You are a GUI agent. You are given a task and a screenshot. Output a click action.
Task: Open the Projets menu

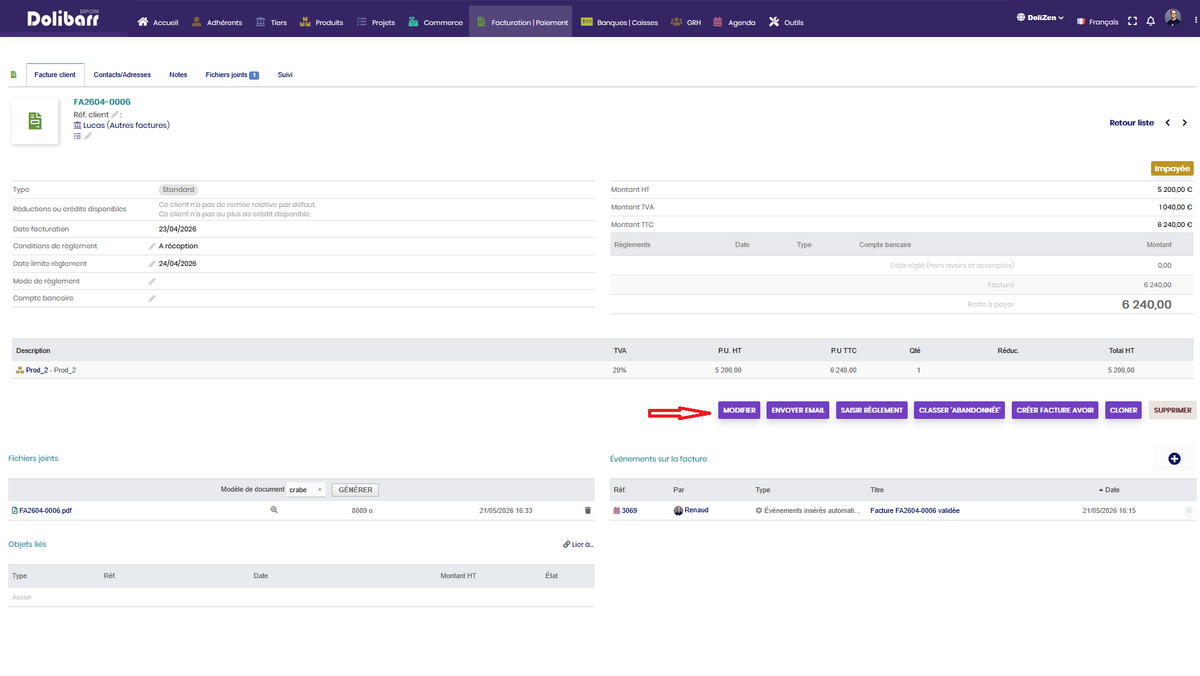pyautogui.click(x=375, y=22)
